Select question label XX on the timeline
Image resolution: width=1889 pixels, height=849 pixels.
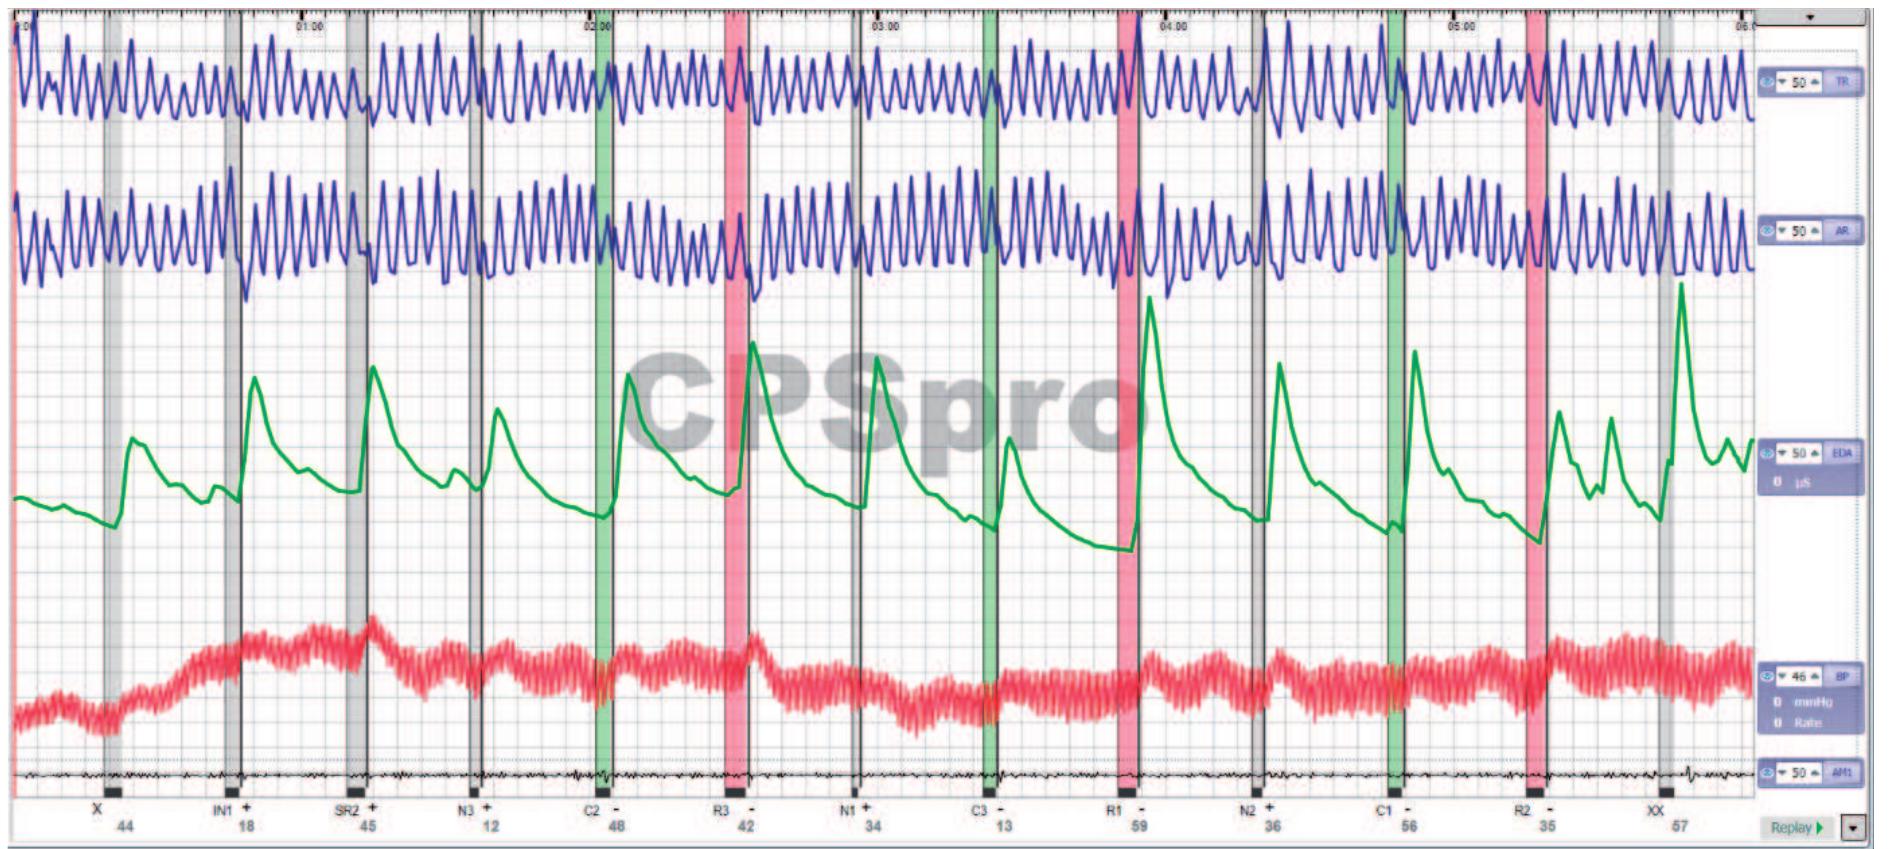coord(1656,810)
